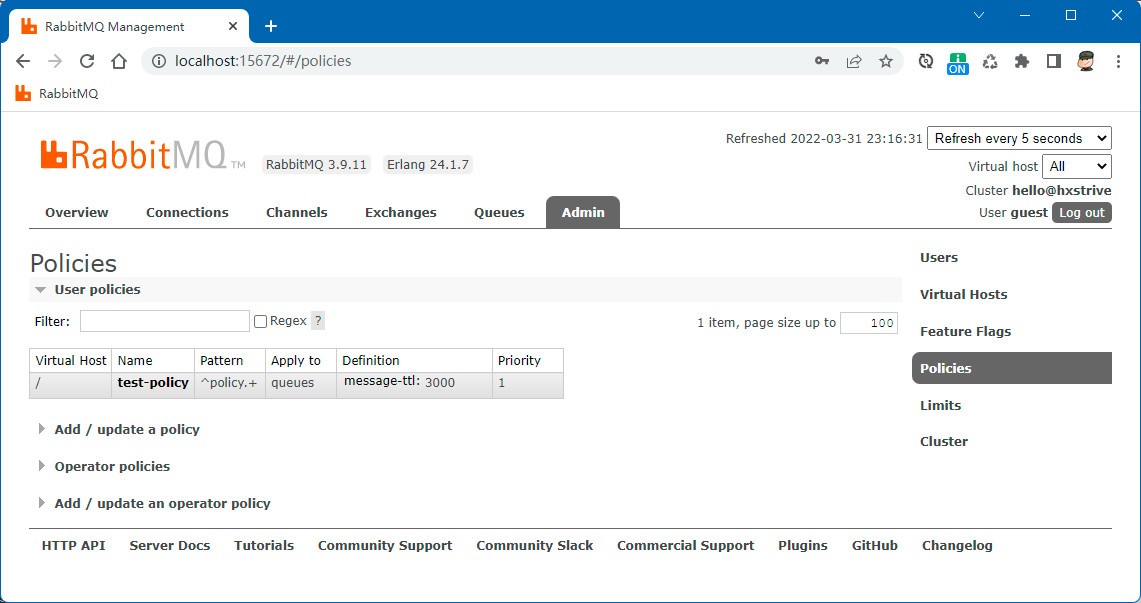
Task: Click the policy Filter text field
Action: pyautogui.click(x=164, y=322)
